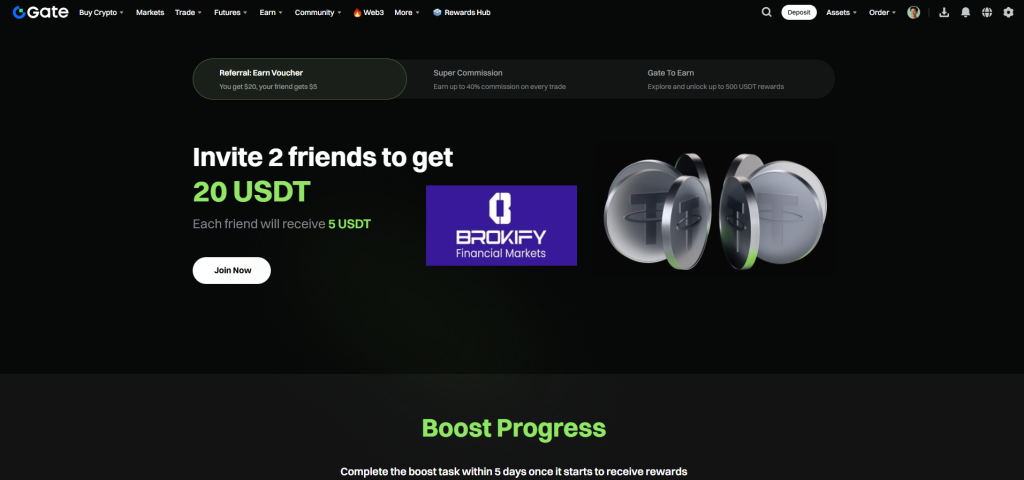Click the Deposit button

point(799,12)
